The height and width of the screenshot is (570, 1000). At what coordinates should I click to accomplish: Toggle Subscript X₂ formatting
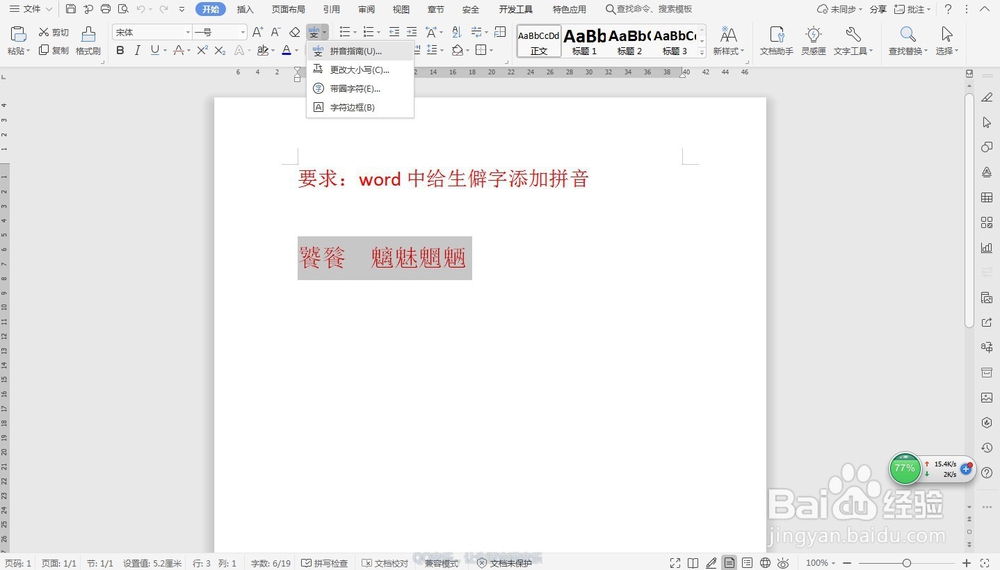[x=220, y=50]
